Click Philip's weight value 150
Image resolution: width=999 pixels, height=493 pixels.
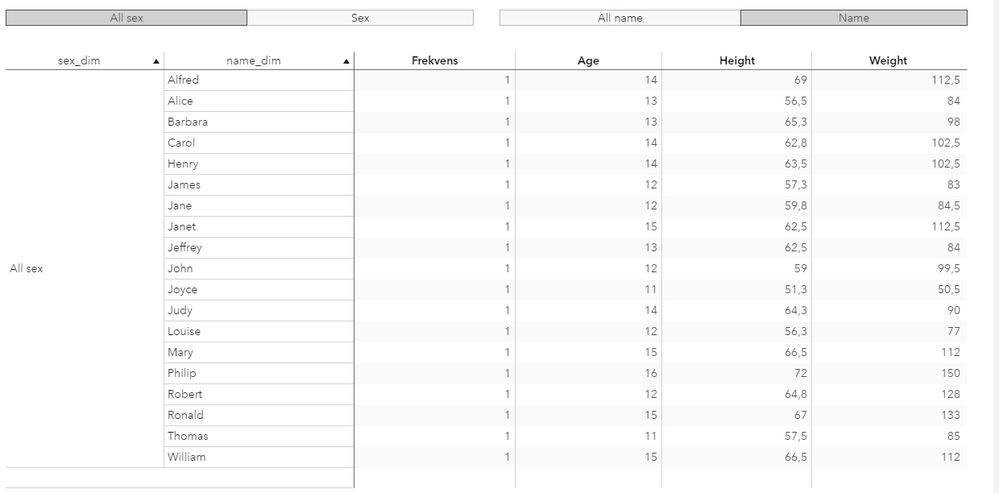click(x=950, y=373)
